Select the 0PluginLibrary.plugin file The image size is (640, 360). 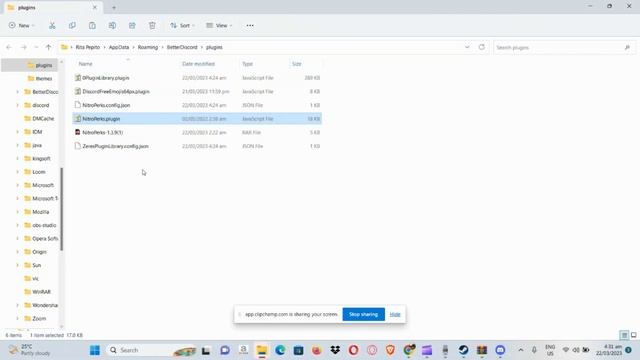pyautogui.click(x=197, y=78)
